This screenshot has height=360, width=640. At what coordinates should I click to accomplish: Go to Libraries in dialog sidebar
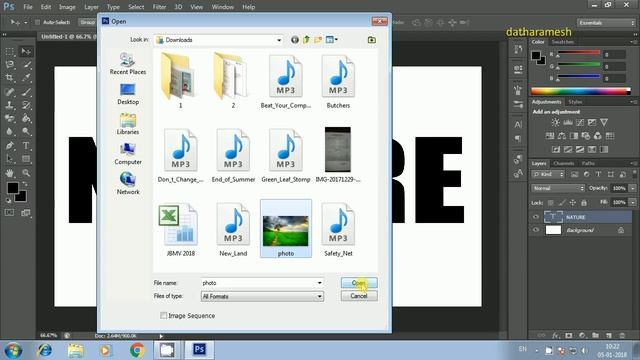tap(128, 124)
